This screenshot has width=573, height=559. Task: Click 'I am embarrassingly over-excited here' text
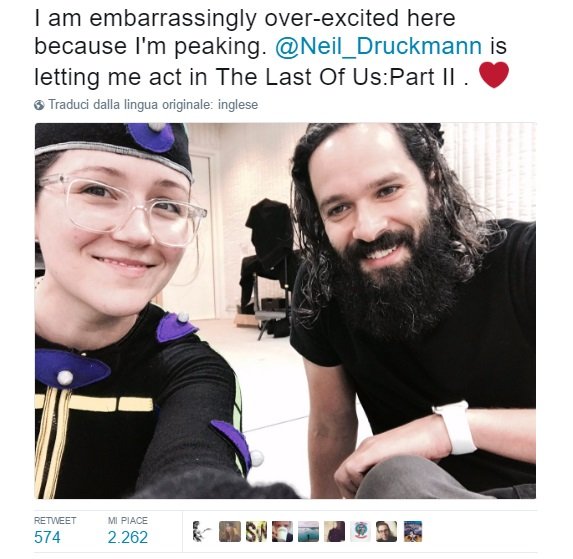pyautogui.click(x=245, y=18)
